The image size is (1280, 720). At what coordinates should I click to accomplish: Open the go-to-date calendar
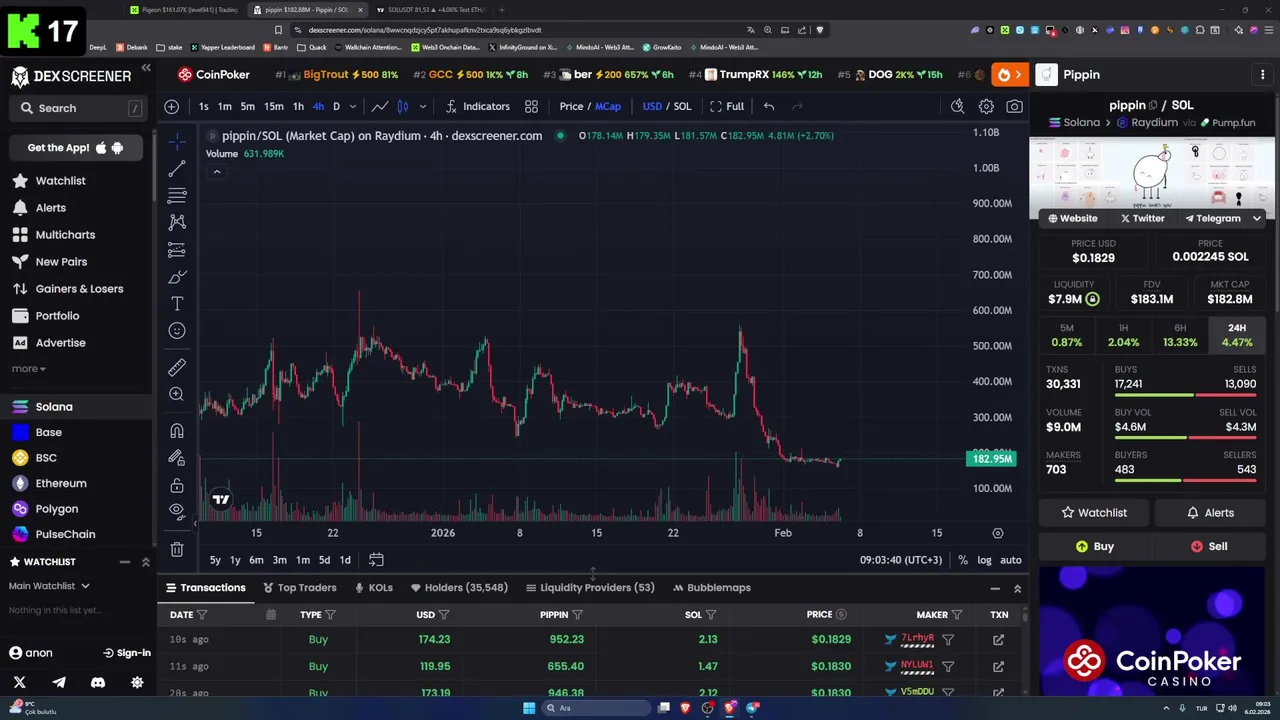coord(376,560)
